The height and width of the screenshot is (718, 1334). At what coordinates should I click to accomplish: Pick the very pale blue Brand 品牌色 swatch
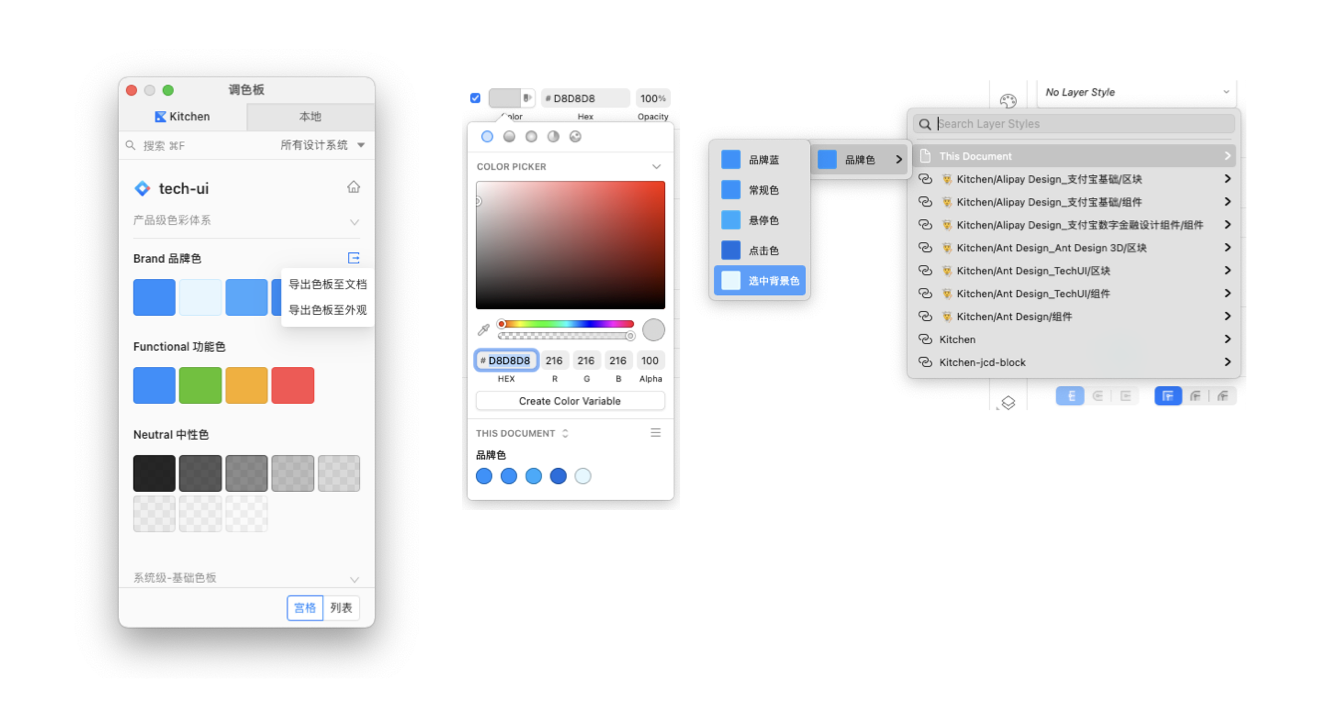(200, 297)
